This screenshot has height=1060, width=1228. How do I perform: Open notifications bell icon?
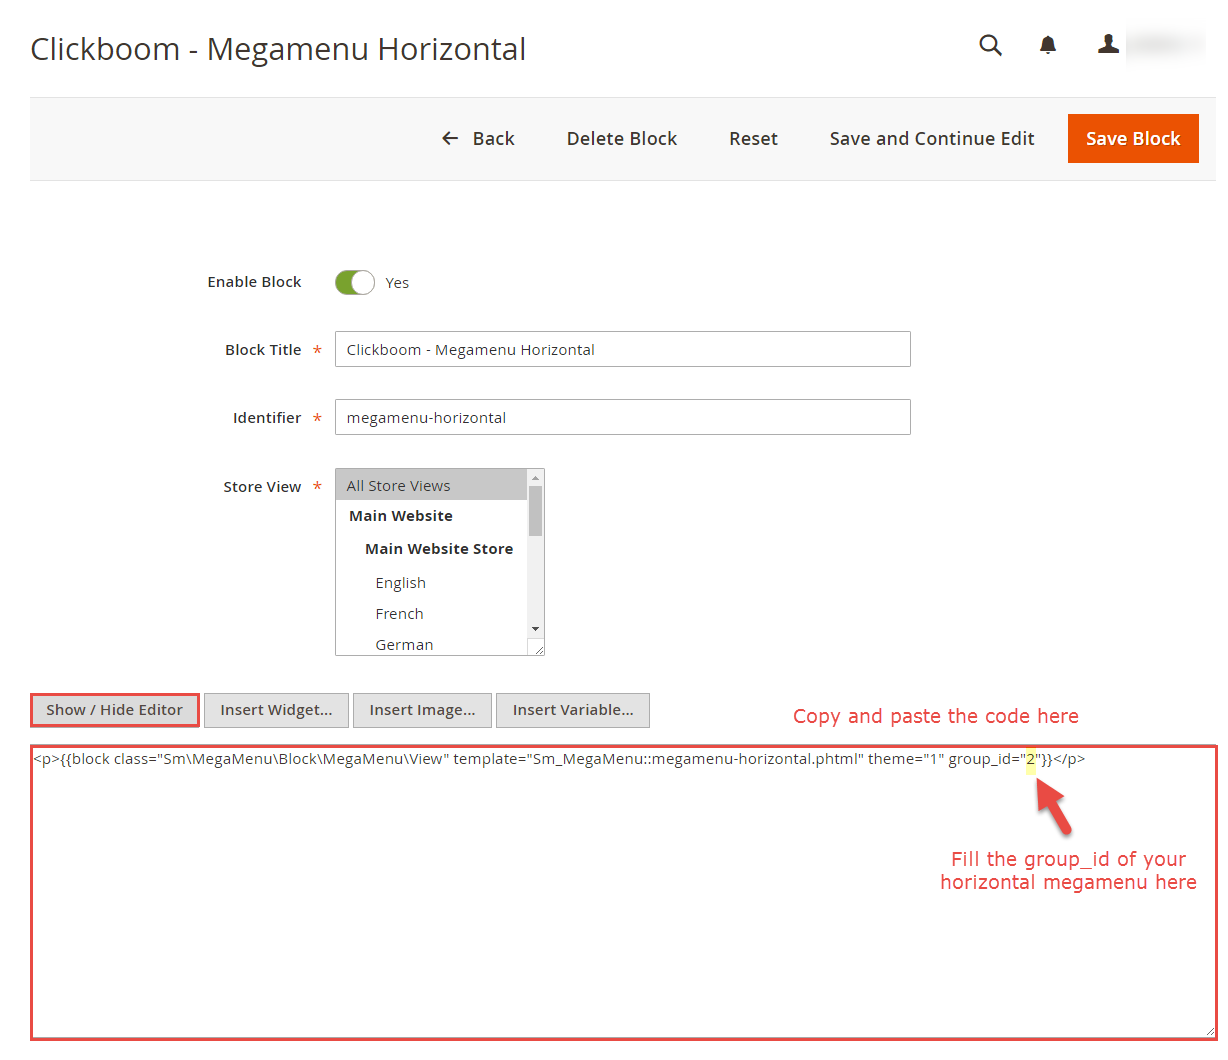[x=1048, y=45]
